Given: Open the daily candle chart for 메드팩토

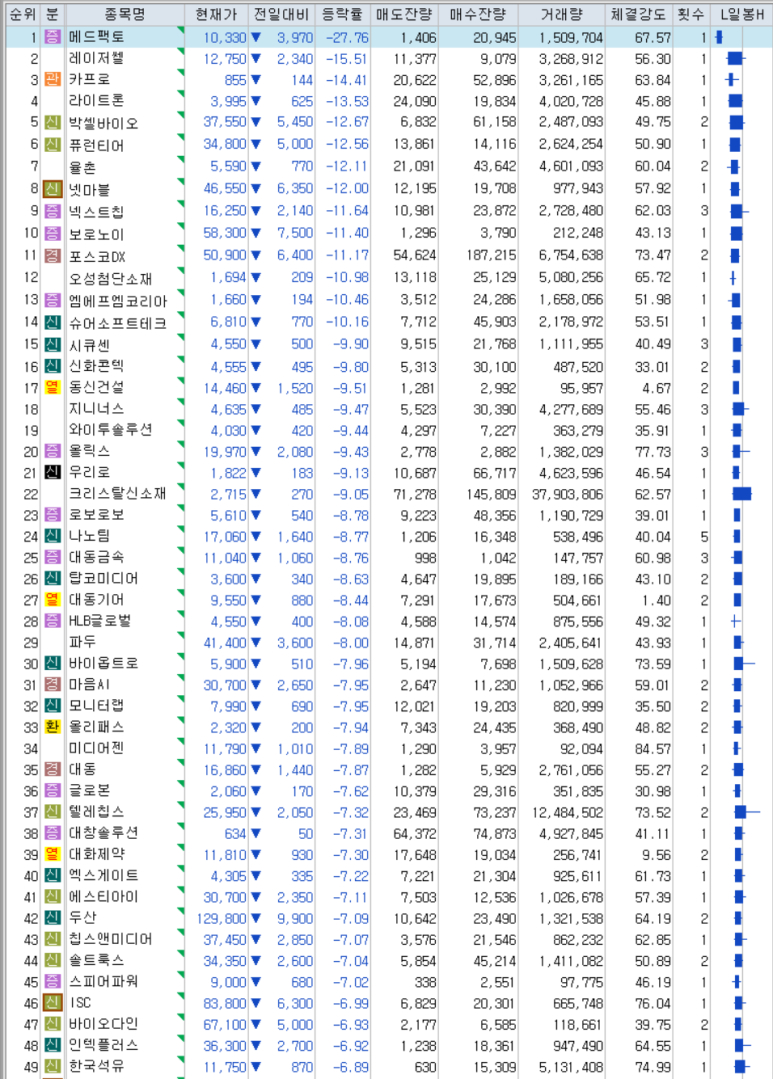Looking at the screenshot, I should click(x=719, y=37).
